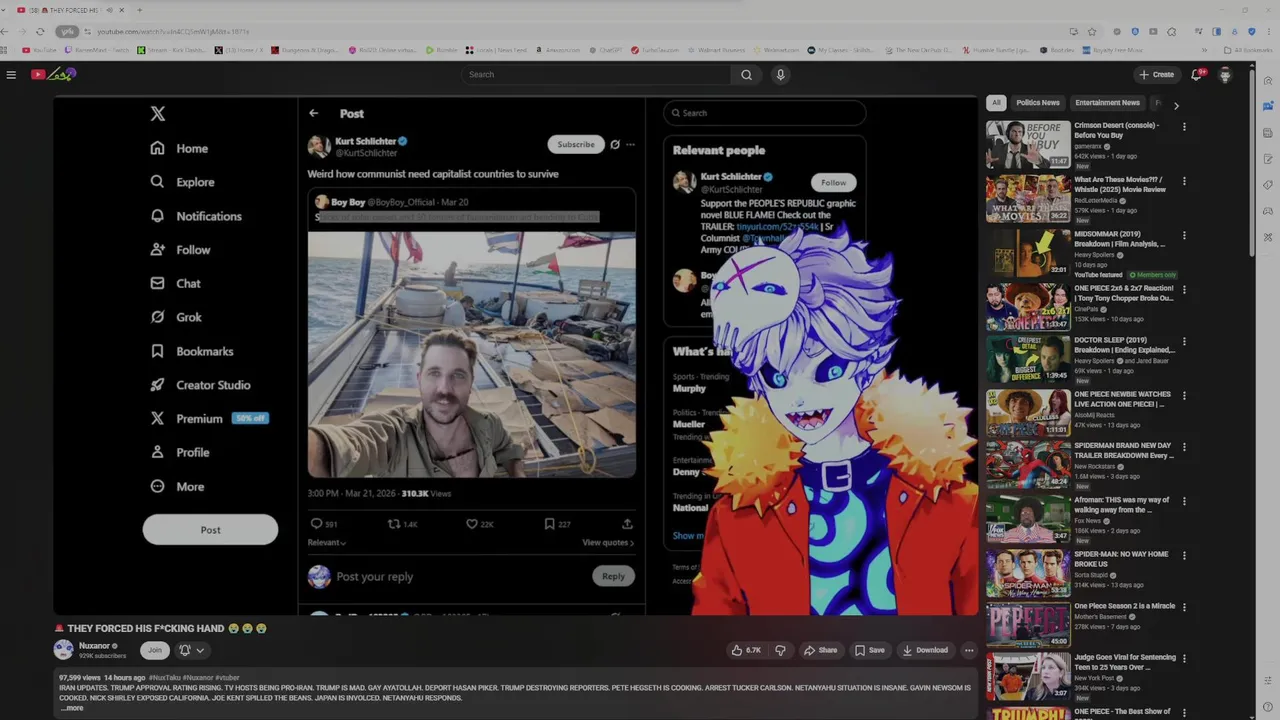1280x720 pixels.
Task: Open the MIDSOMMAR (2019) Breakdown thumbnail
Action: [x=1028, y=252]
